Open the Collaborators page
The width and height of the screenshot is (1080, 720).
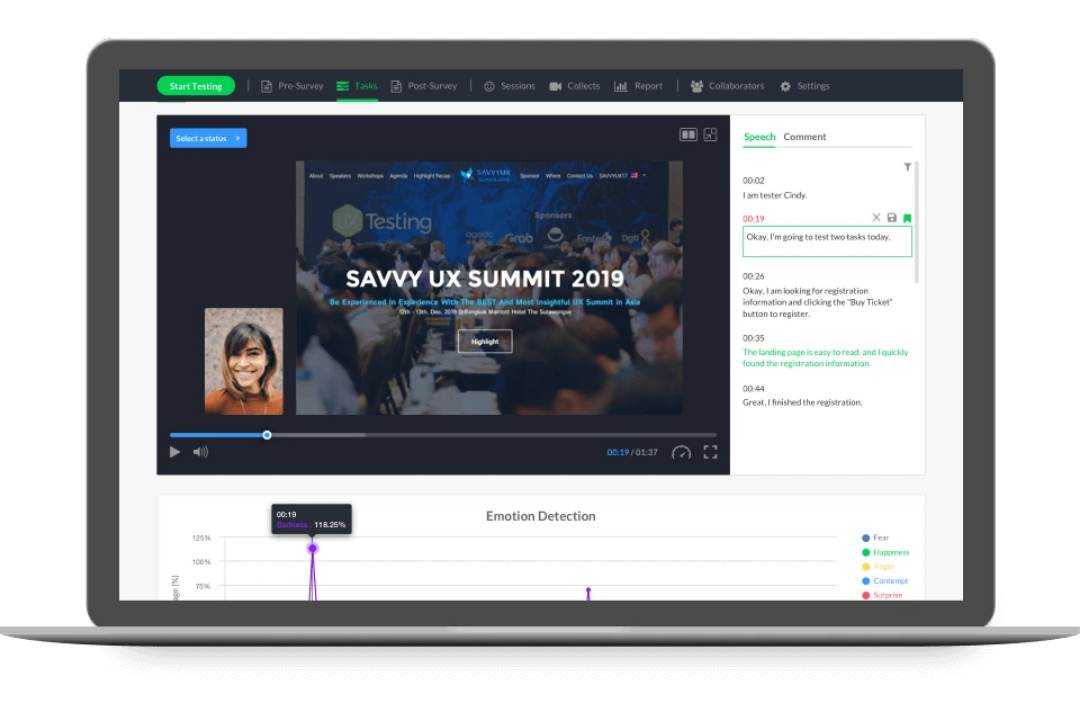coord(727,86)
